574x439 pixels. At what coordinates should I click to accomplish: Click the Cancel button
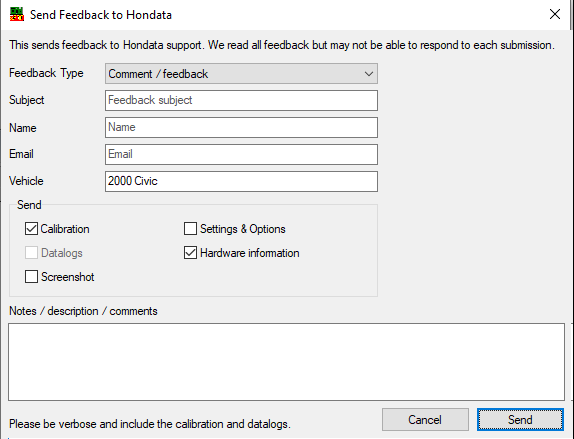pos(425,420)
